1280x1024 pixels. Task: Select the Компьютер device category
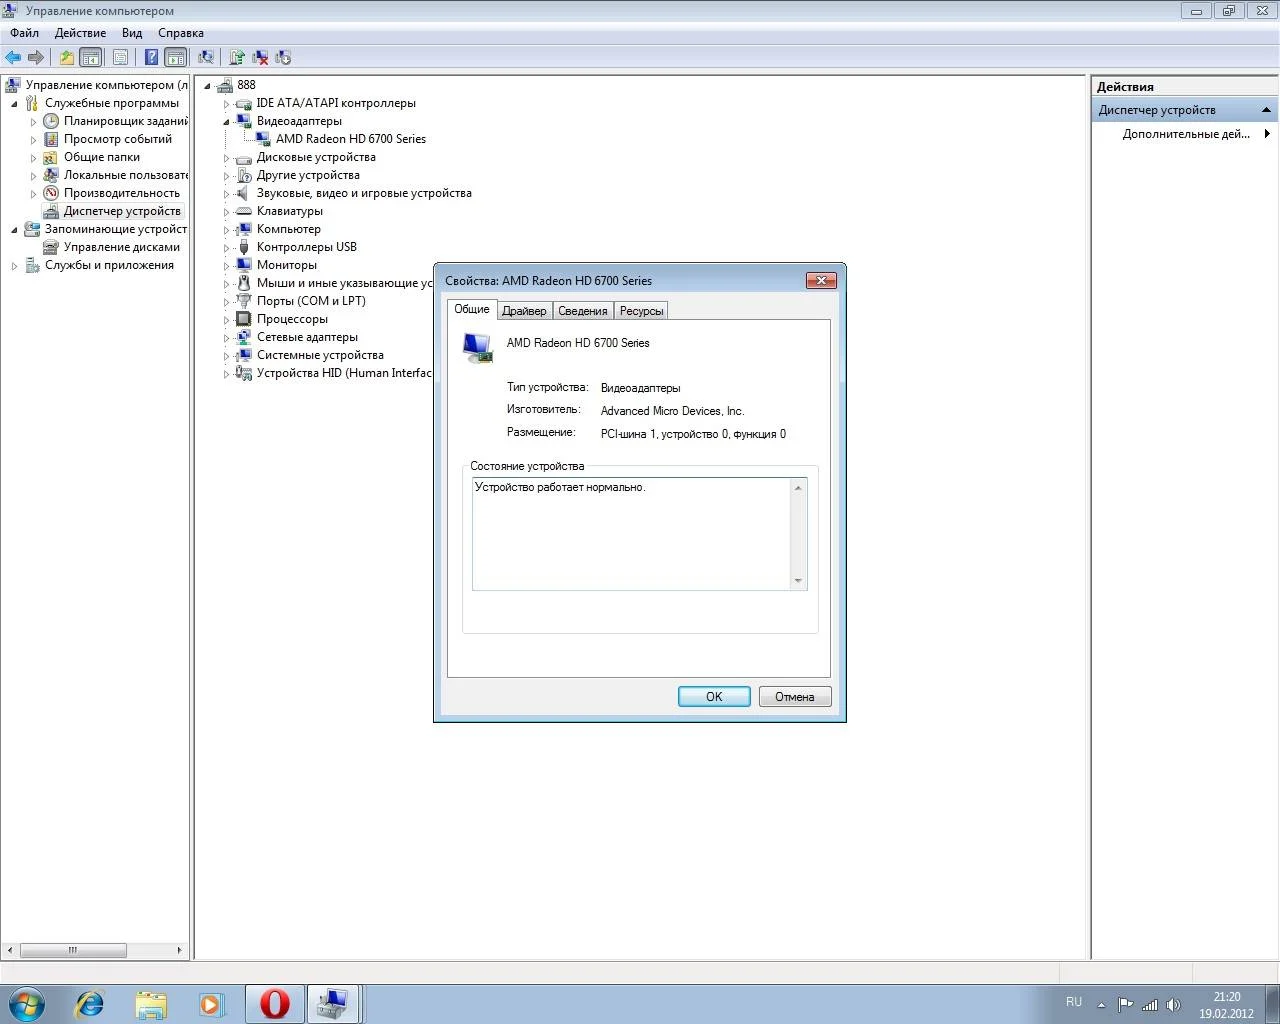pyautogui.click(x=289, y=229)
